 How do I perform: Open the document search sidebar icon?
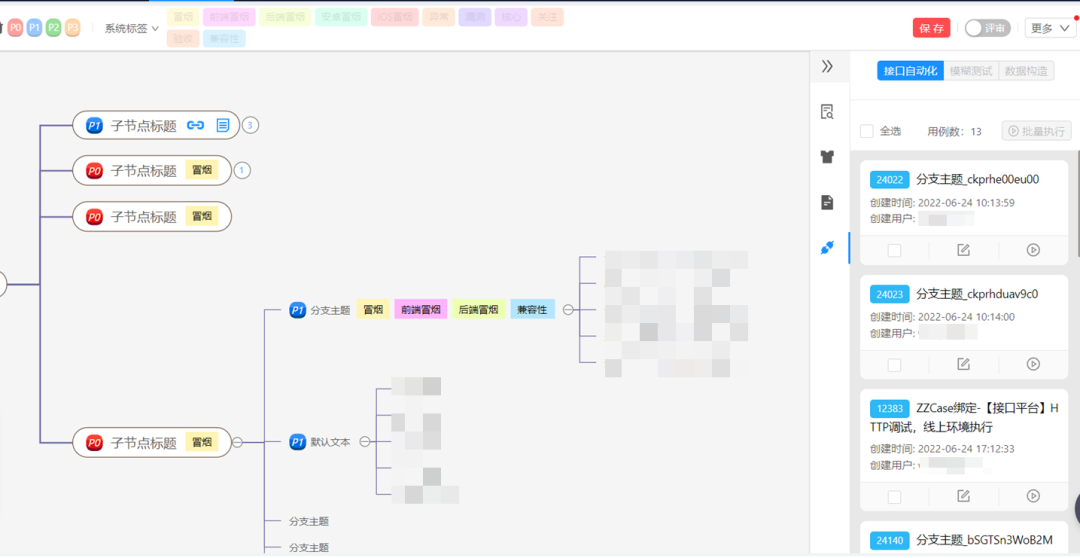pyautogui.click(x=827, y=112)
